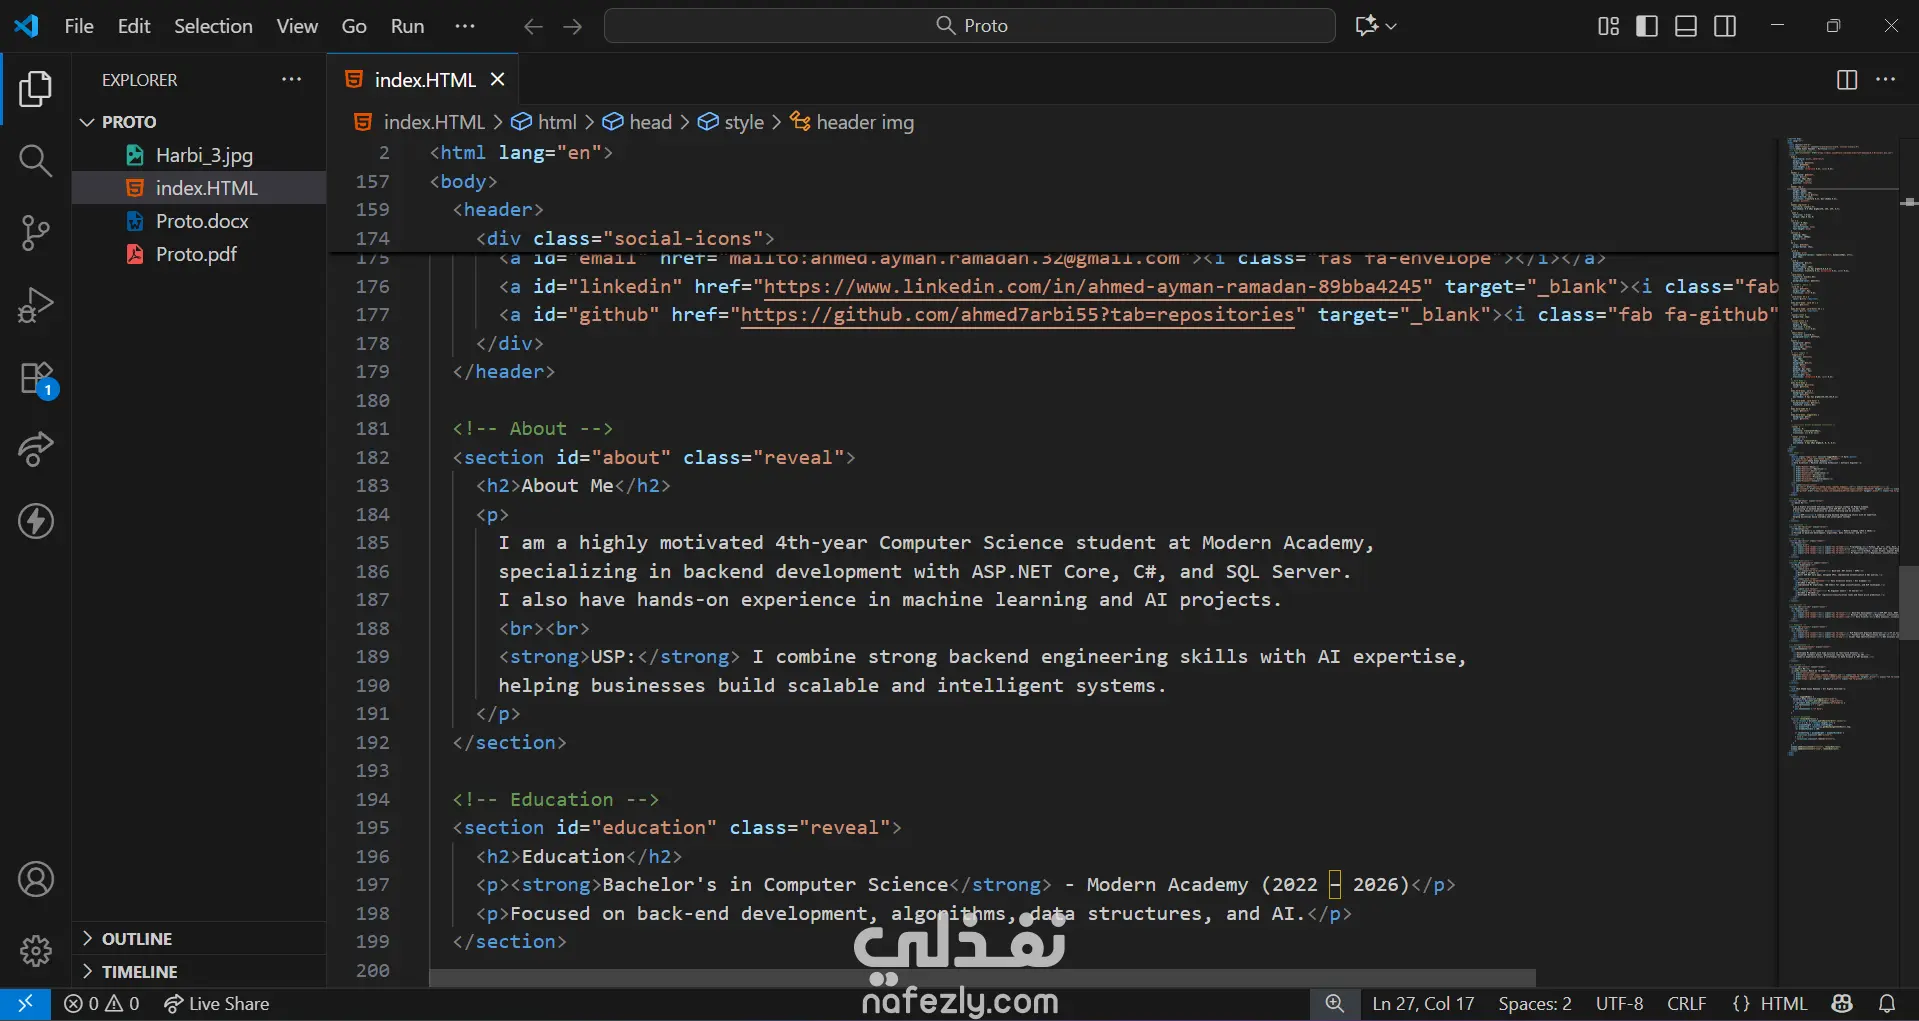1919x1021 pixels.
Task: Open the Explorer view in activity bar
Action: pyautogui.click(x=36, y=89)
